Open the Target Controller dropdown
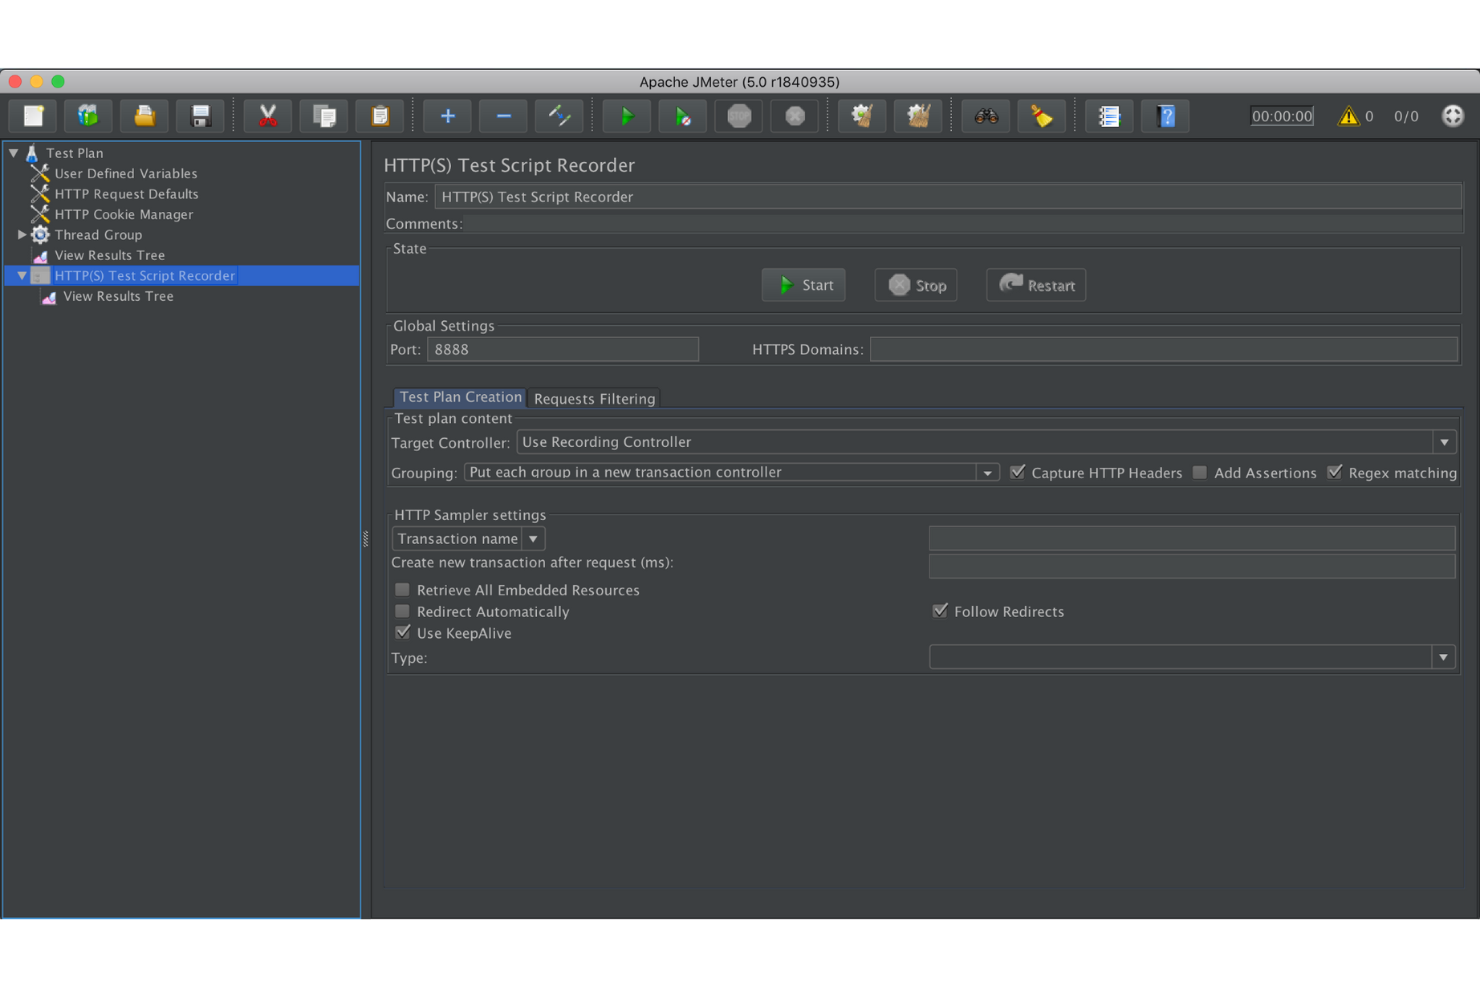 pyautogui.click(x=1444, y=442)
